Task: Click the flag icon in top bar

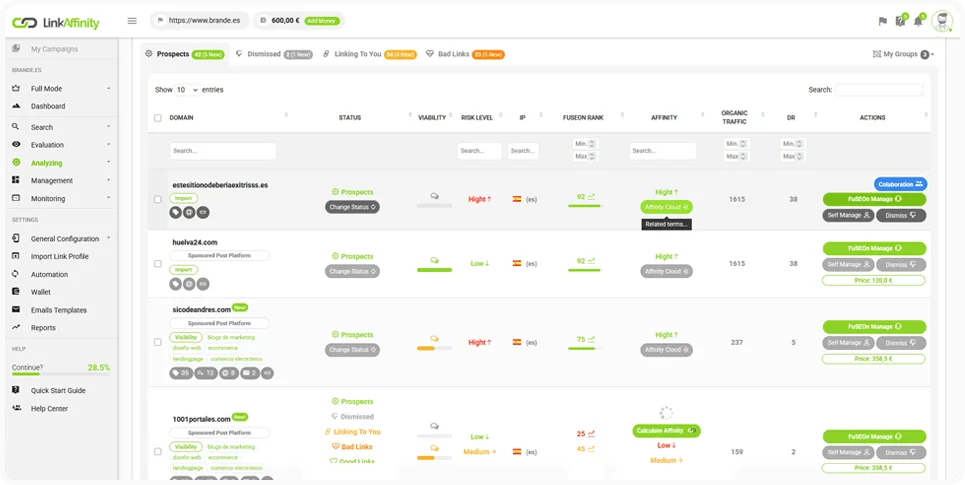Action: pos(882,21)
